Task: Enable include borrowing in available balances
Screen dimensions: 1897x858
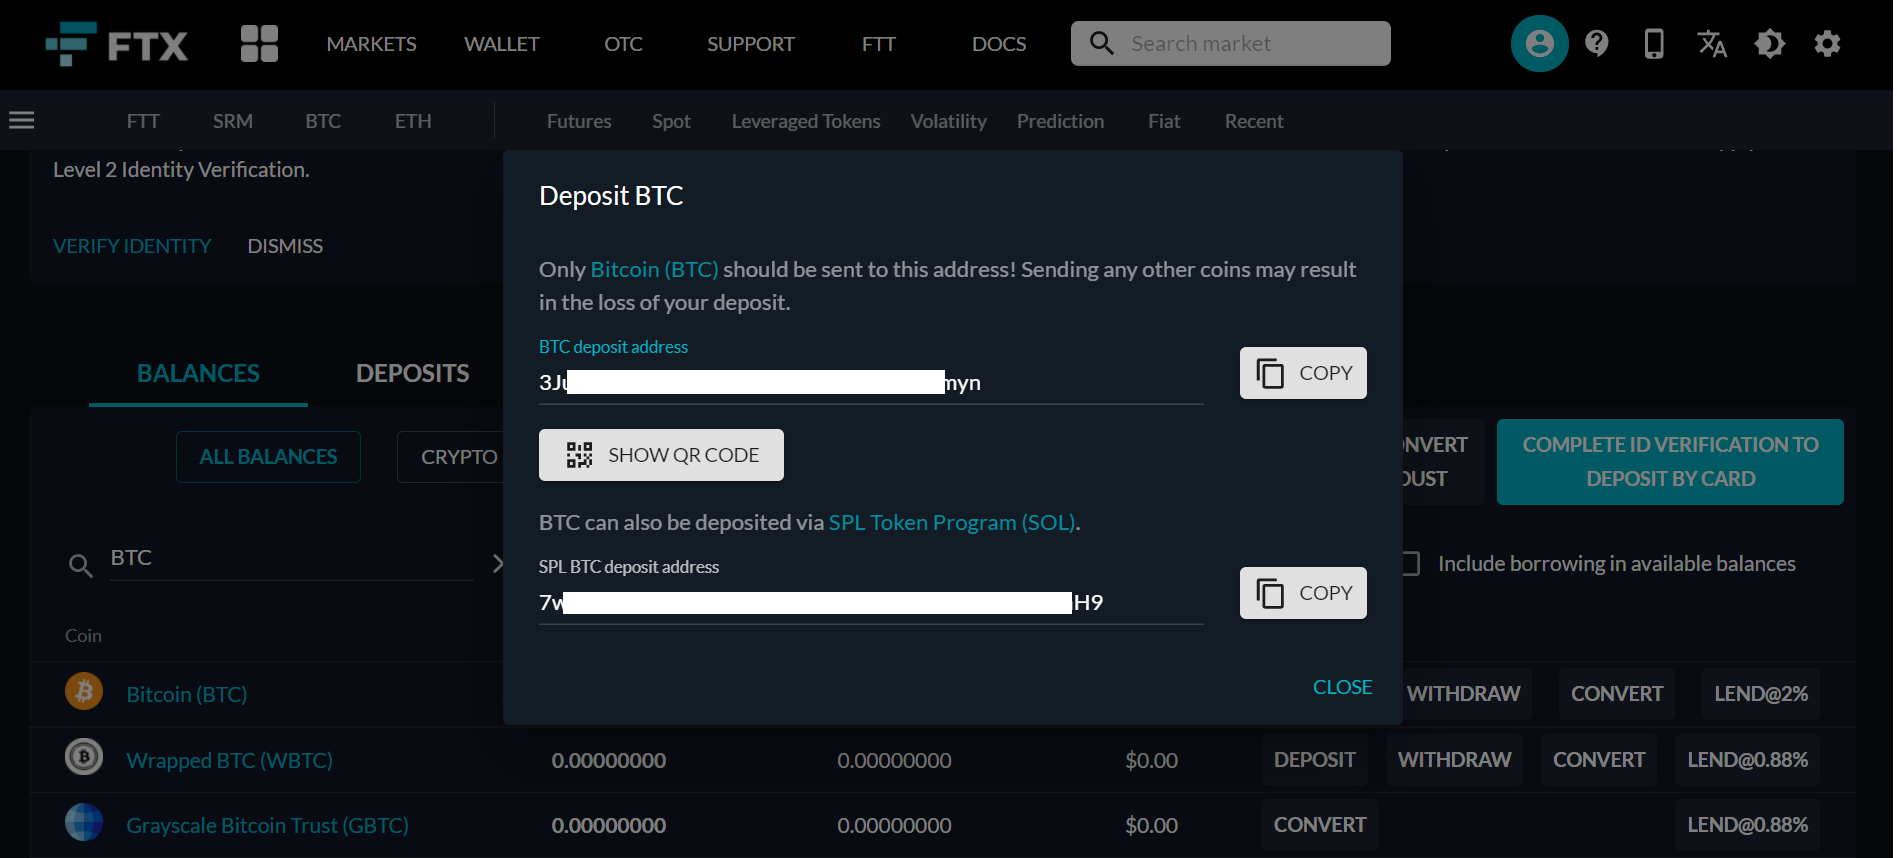Action: (1410, 564)
